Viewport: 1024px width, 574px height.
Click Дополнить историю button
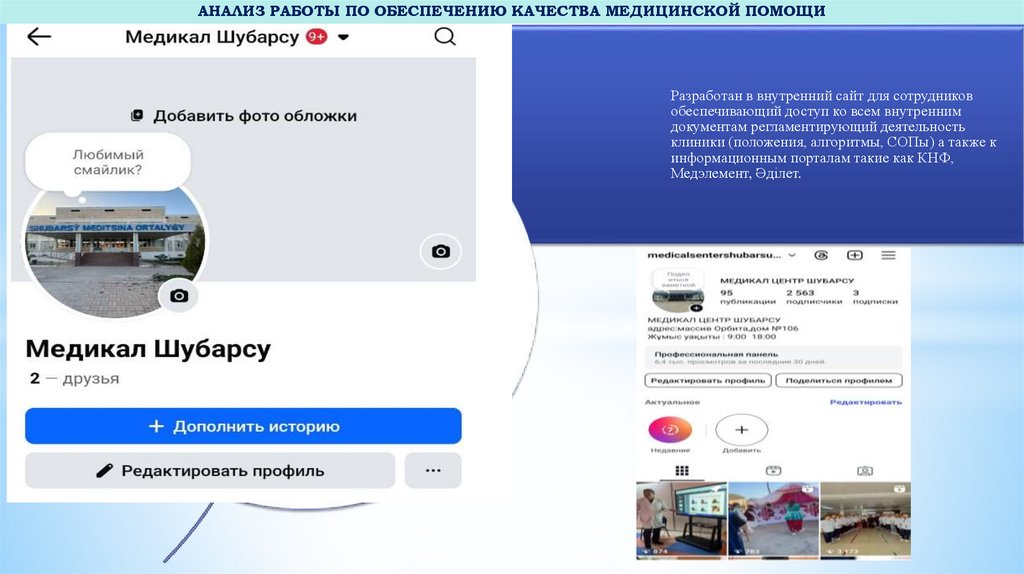click(243, 426)
